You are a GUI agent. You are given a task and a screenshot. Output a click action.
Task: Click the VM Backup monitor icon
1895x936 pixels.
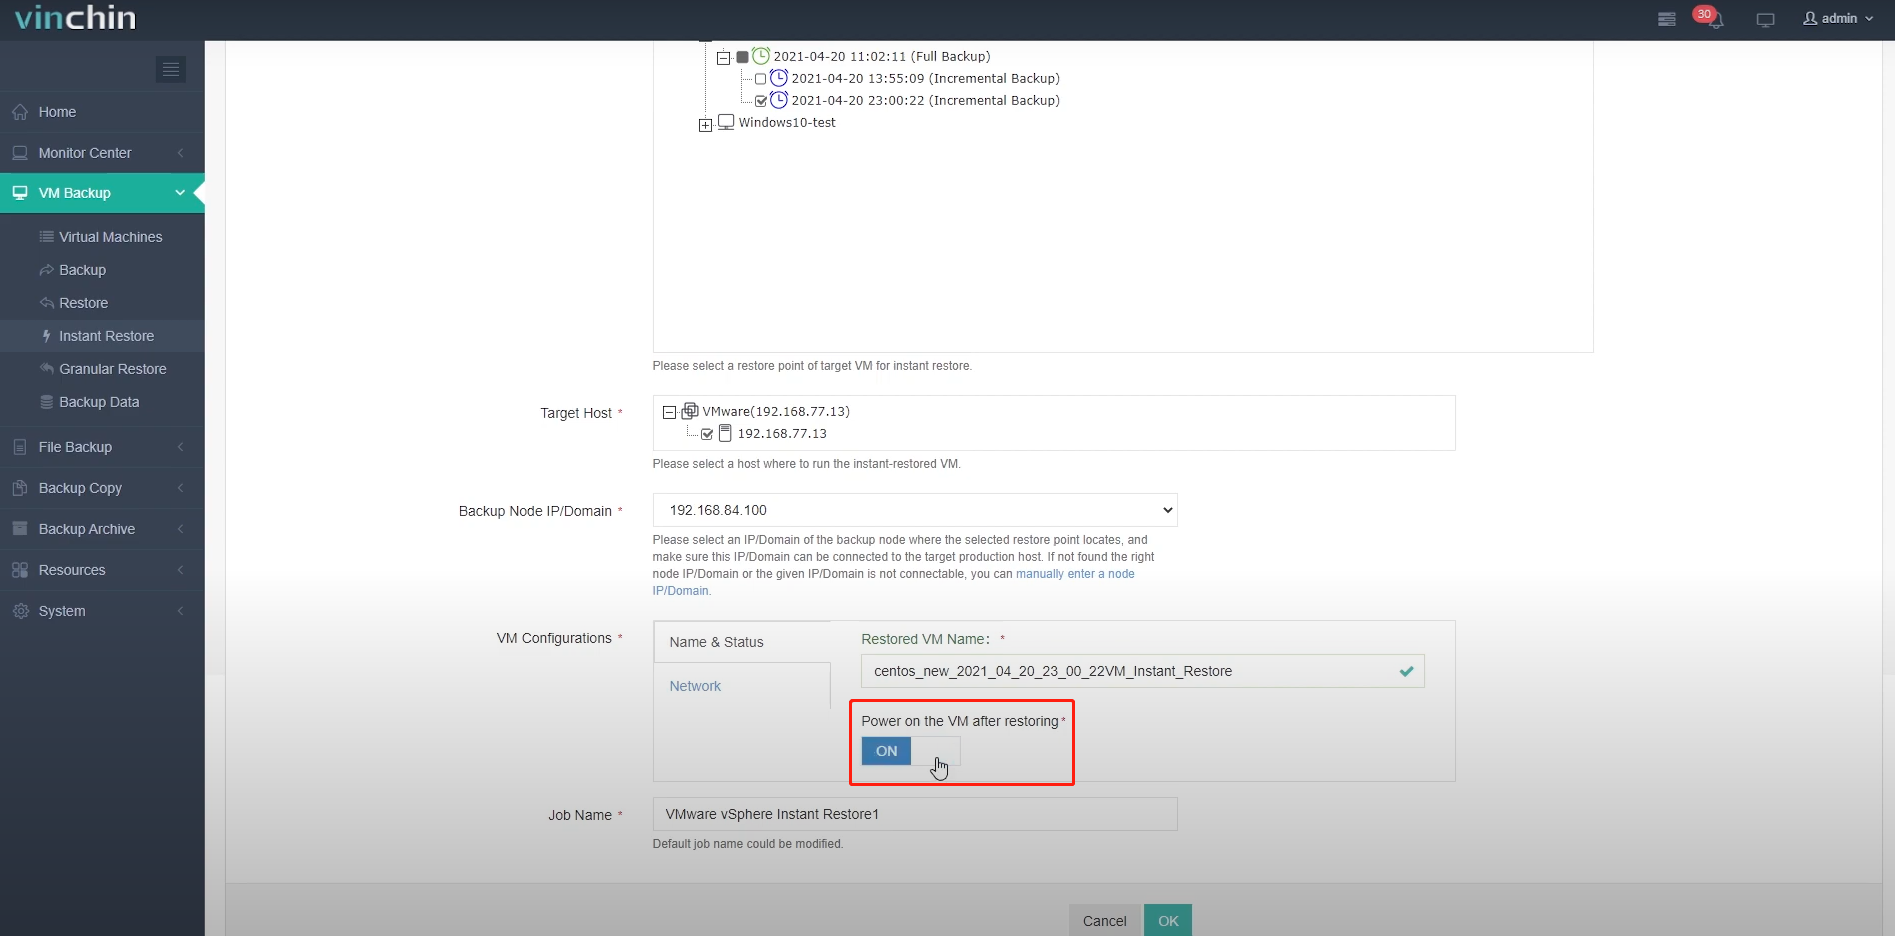20,193
